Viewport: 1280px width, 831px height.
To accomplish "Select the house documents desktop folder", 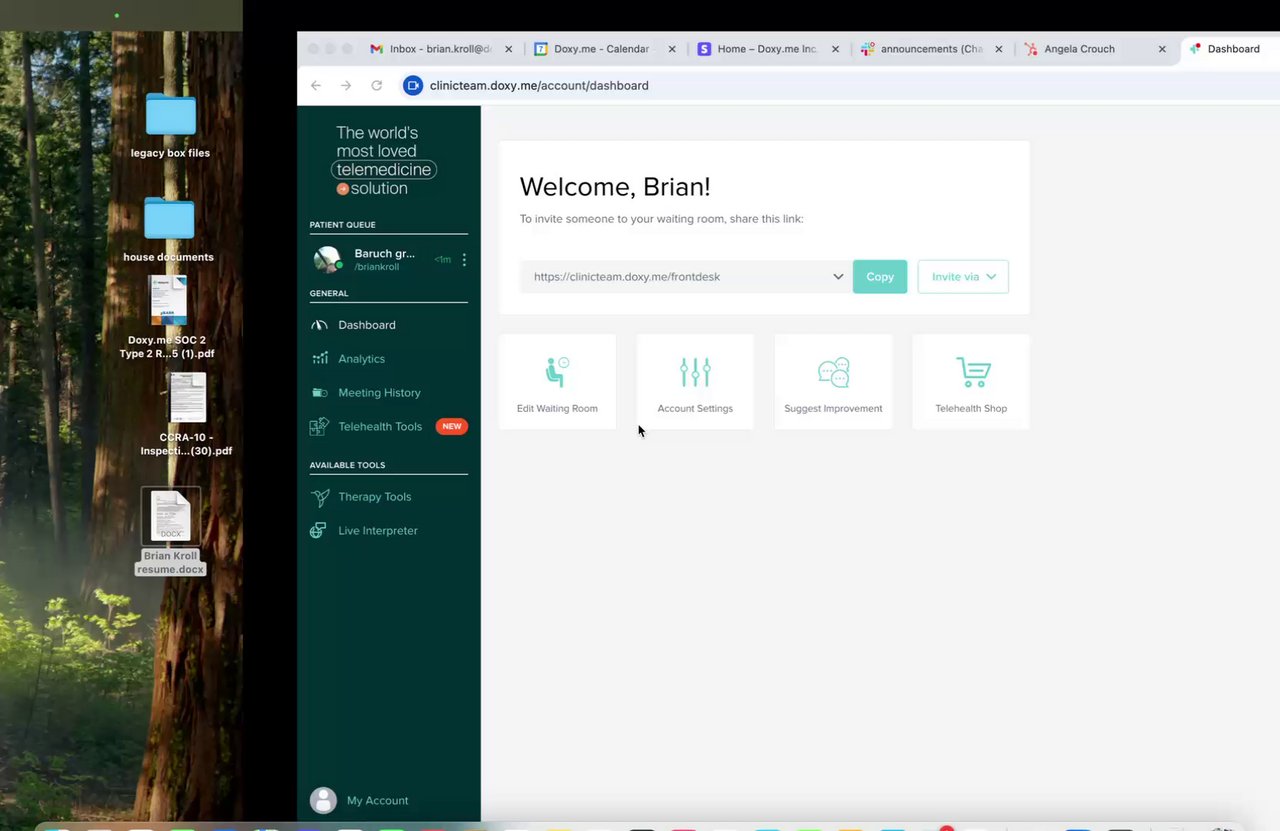I will tap(169, 229).
